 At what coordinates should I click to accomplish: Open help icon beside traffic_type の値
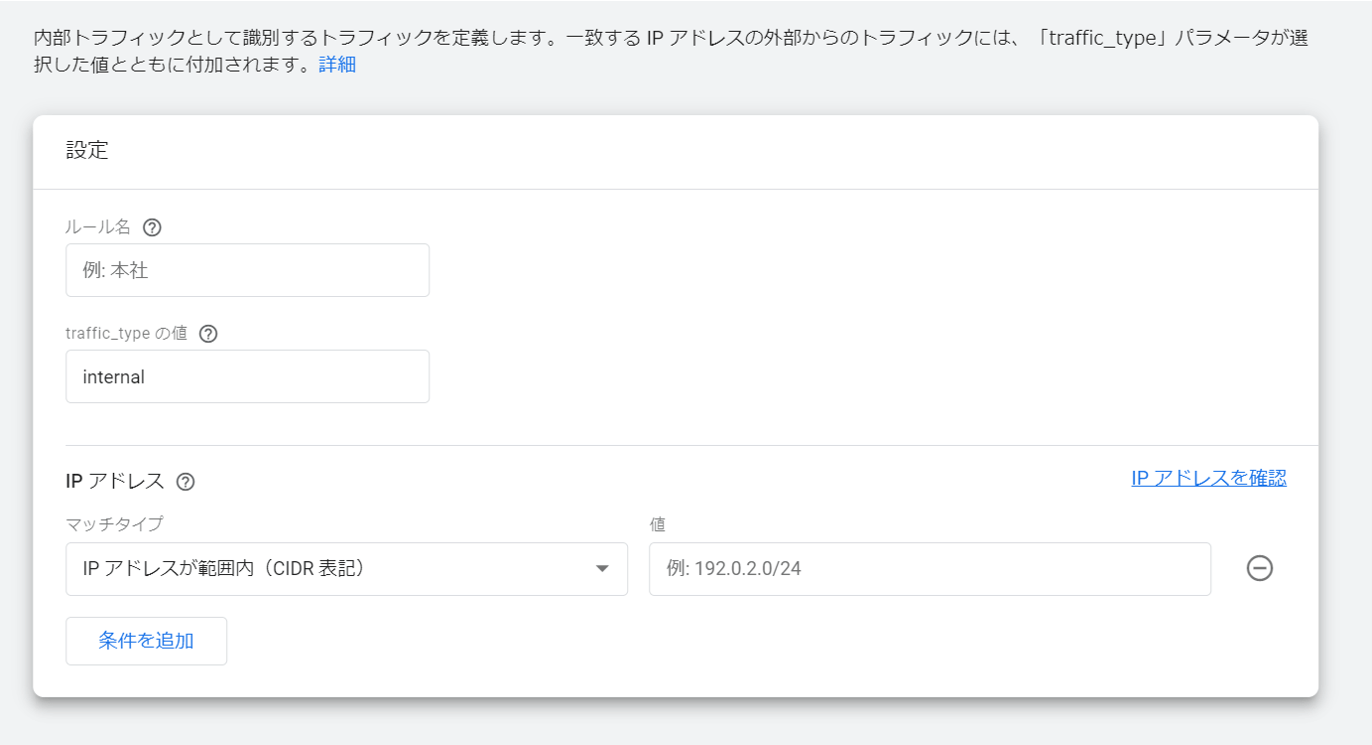(208, 334)
